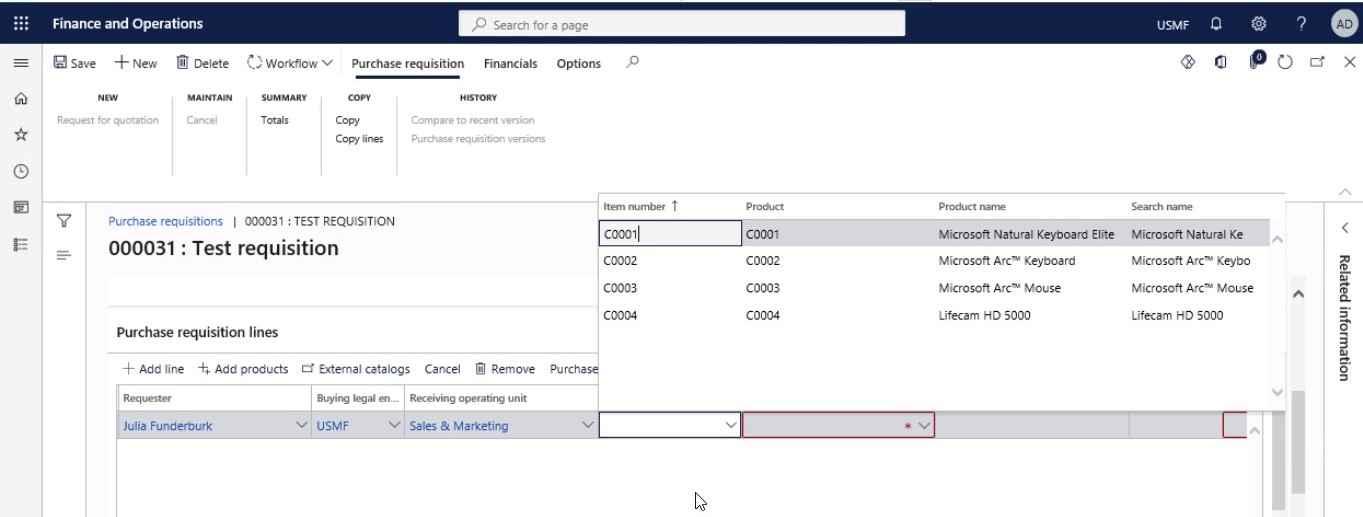Viewport: 1363px width, 517px height.
Task: Click the Search for a page box
Action: coord(682,24)
